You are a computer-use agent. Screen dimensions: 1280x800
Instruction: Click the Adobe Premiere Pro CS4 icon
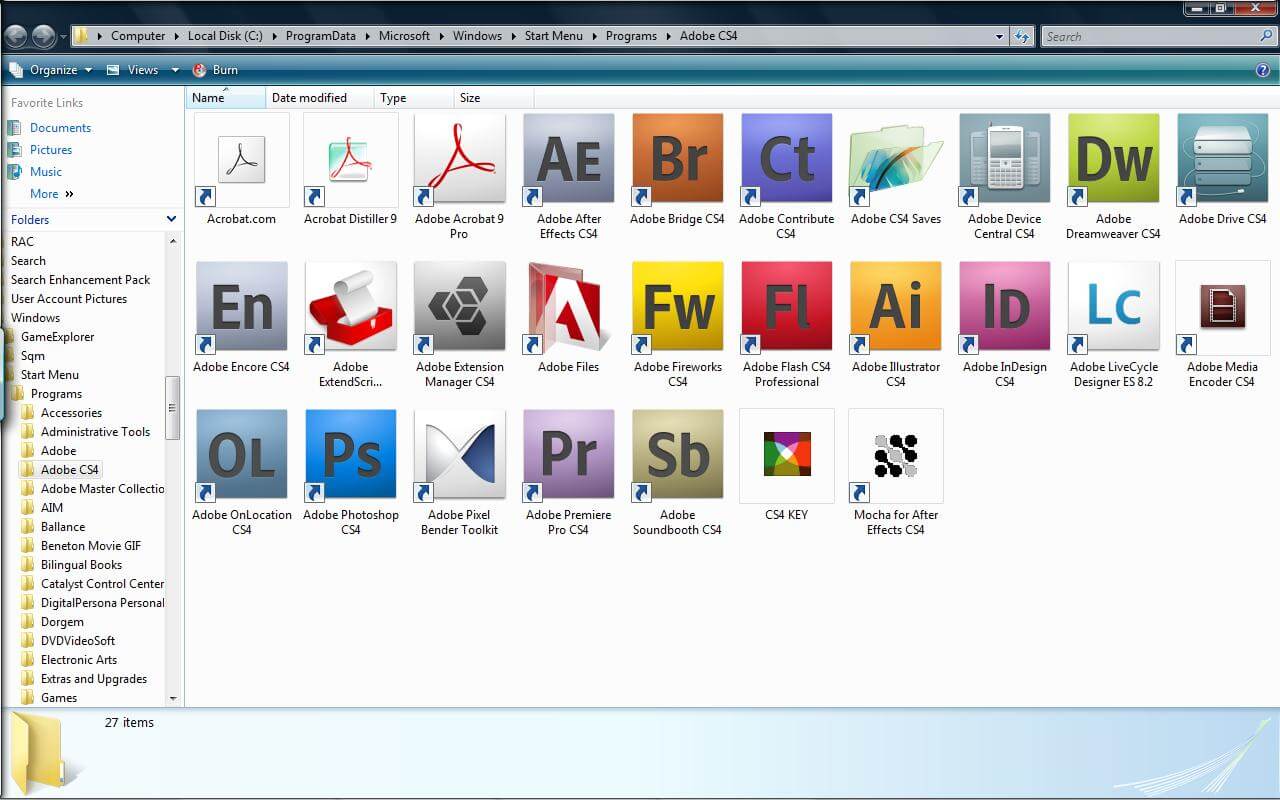click(x=568, y=456)
